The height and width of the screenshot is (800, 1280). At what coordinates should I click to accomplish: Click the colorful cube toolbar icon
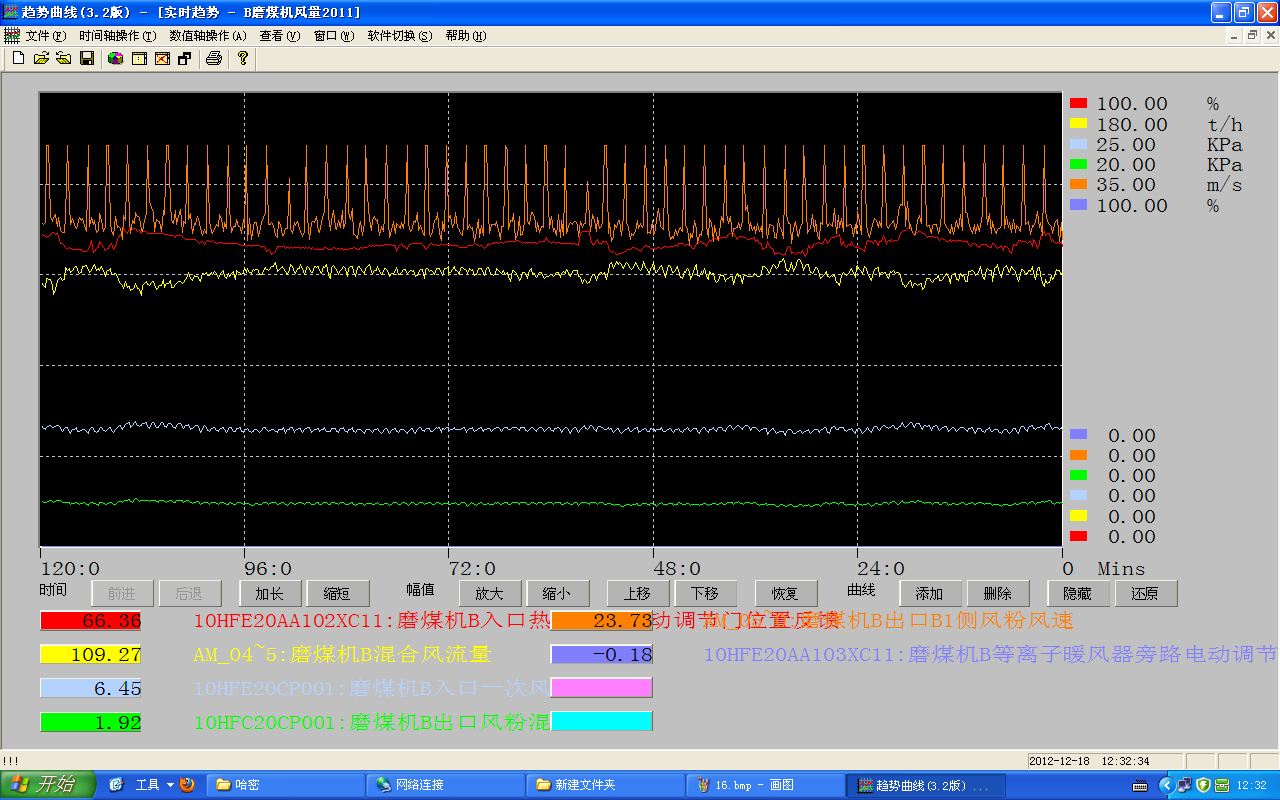coord(115,59)
